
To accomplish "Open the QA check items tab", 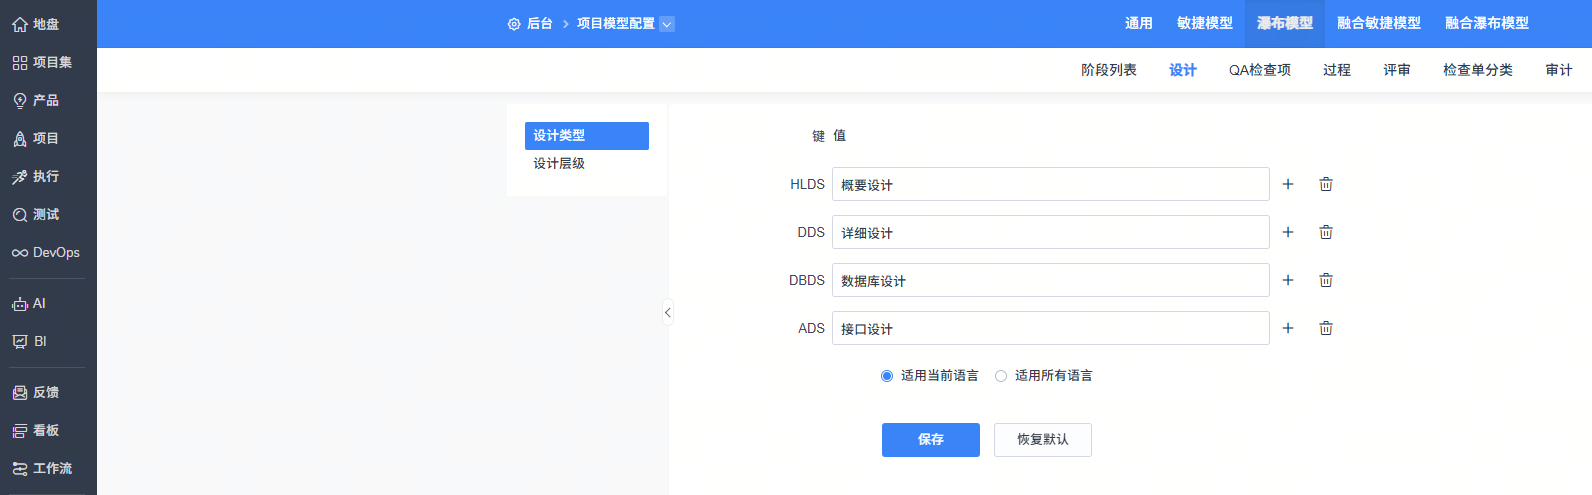I will [x=1259, y=70].
